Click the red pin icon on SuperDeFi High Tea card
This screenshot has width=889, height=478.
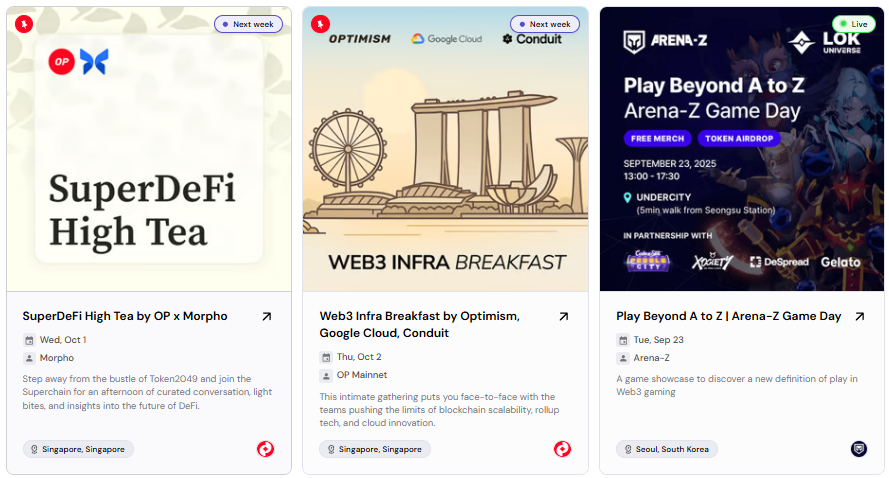24,24
